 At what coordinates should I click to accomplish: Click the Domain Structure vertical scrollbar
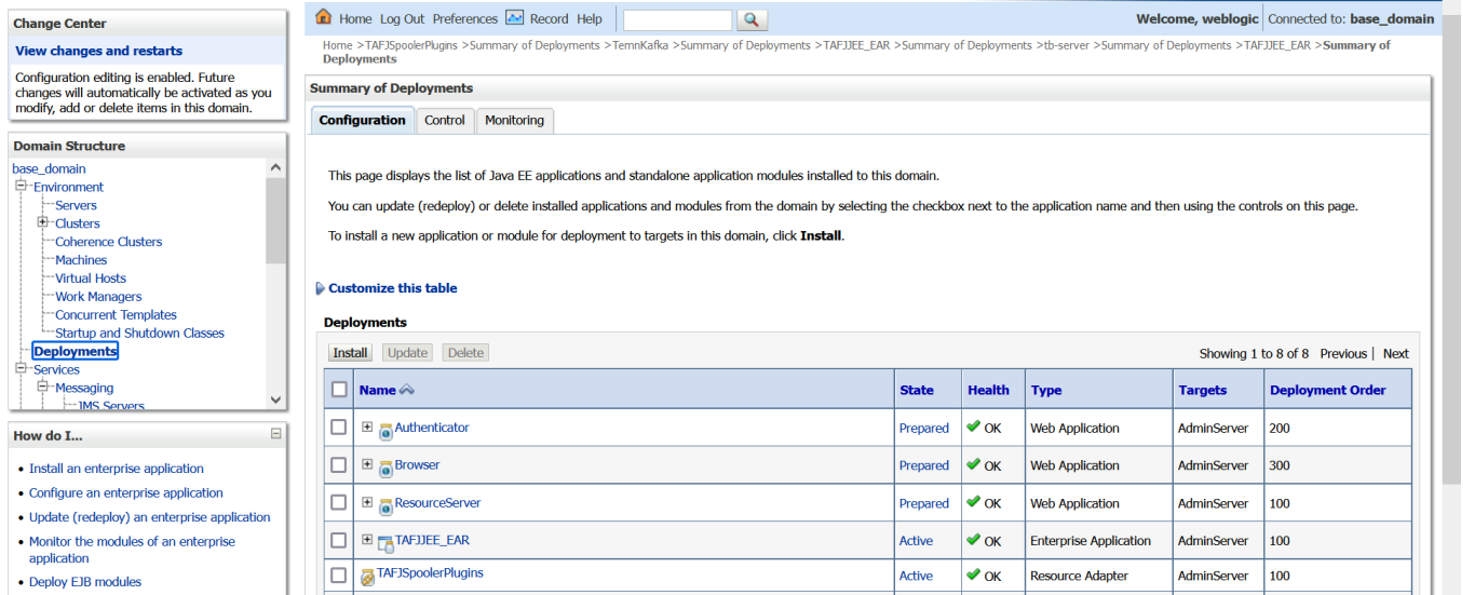(x=277, y=280)
